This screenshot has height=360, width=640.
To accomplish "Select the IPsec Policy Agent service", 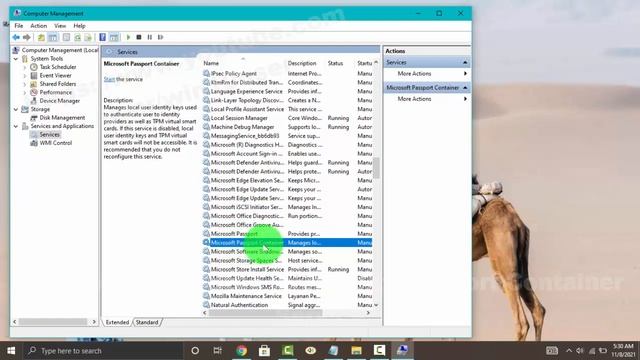I will [x=288, y=73].
